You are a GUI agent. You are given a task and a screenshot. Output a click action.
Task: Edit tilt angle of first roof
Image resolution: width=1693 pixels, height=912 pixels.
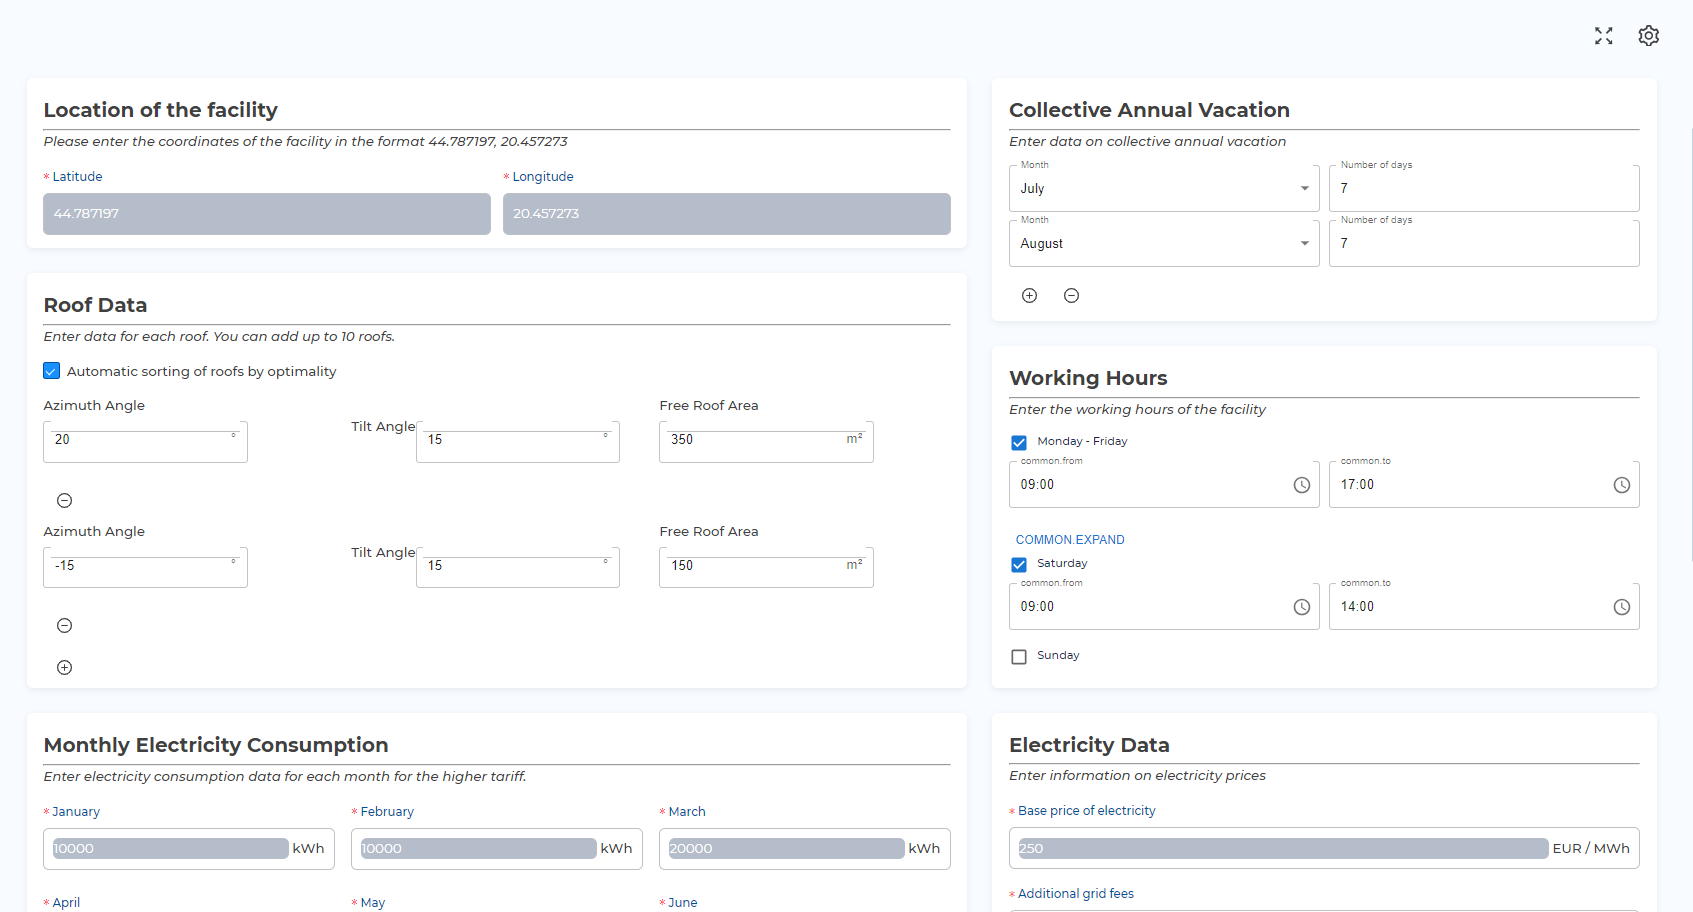518,441
